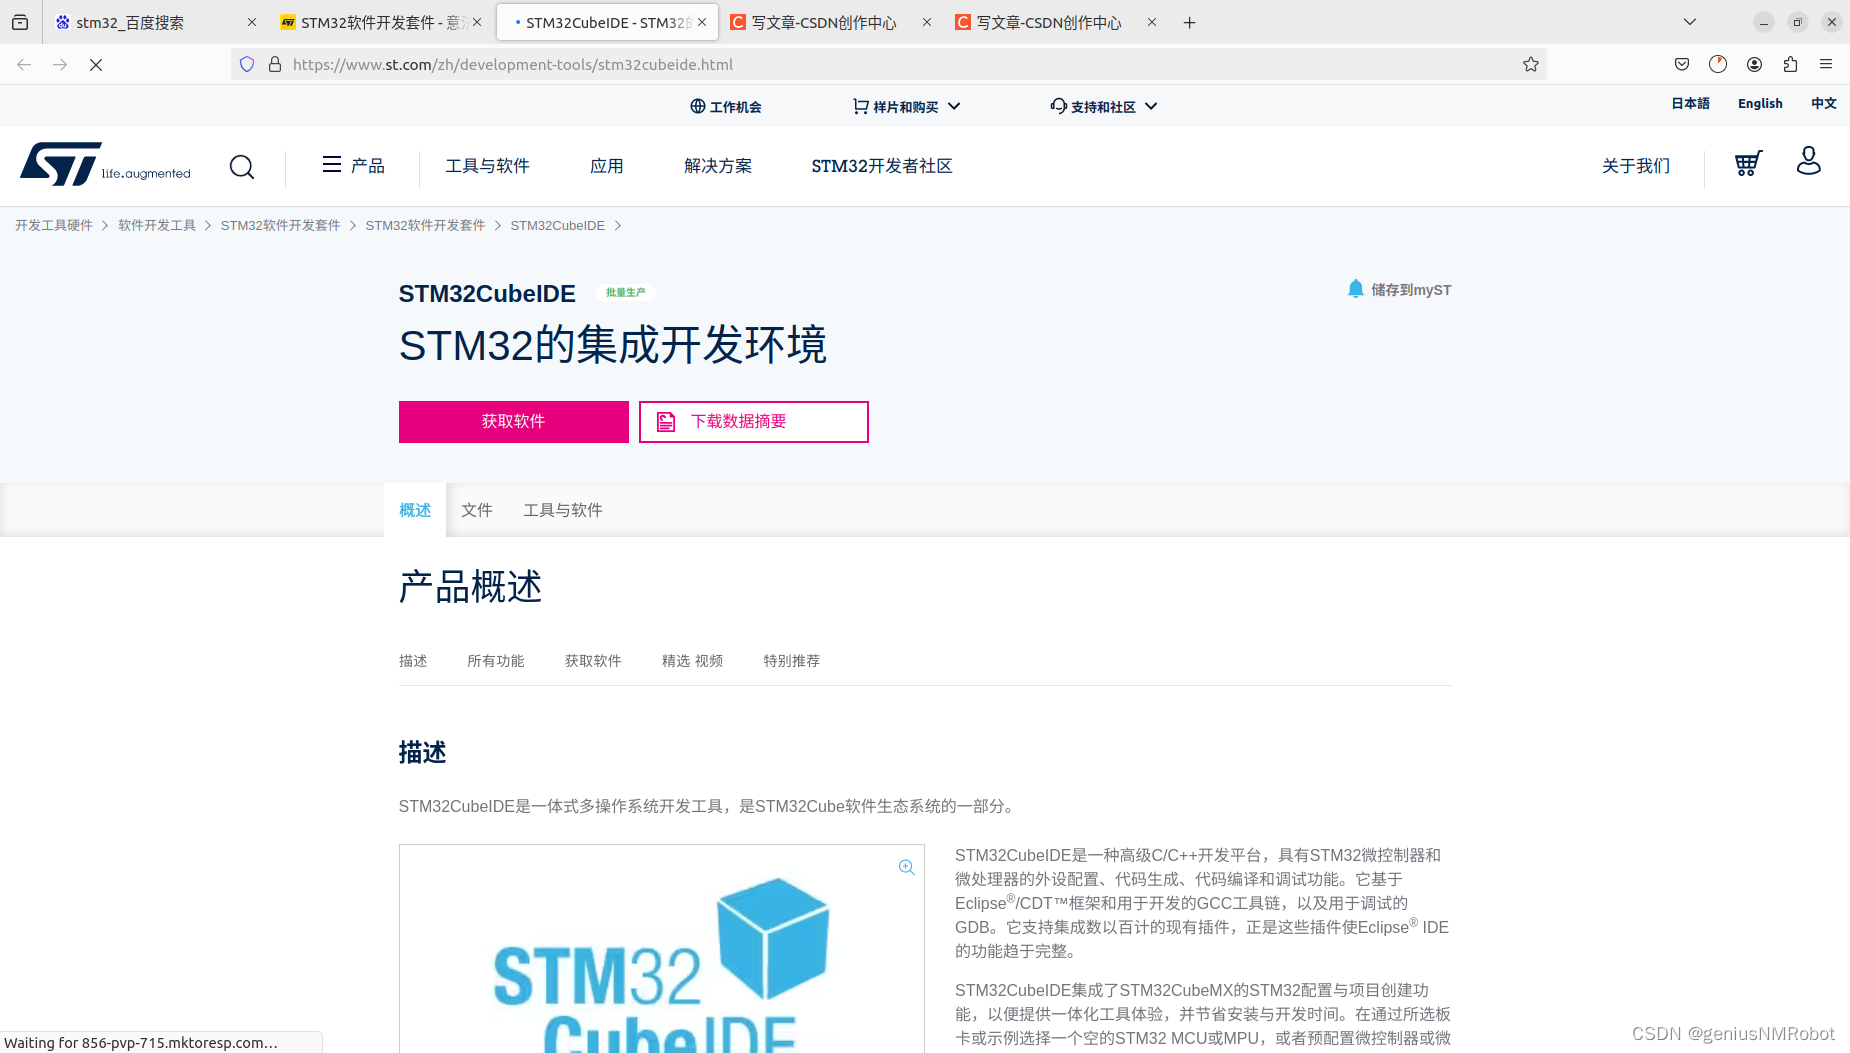Open Firefox account icon in toolbar
The image size is (1850, 1053).
click(1754, 64)
